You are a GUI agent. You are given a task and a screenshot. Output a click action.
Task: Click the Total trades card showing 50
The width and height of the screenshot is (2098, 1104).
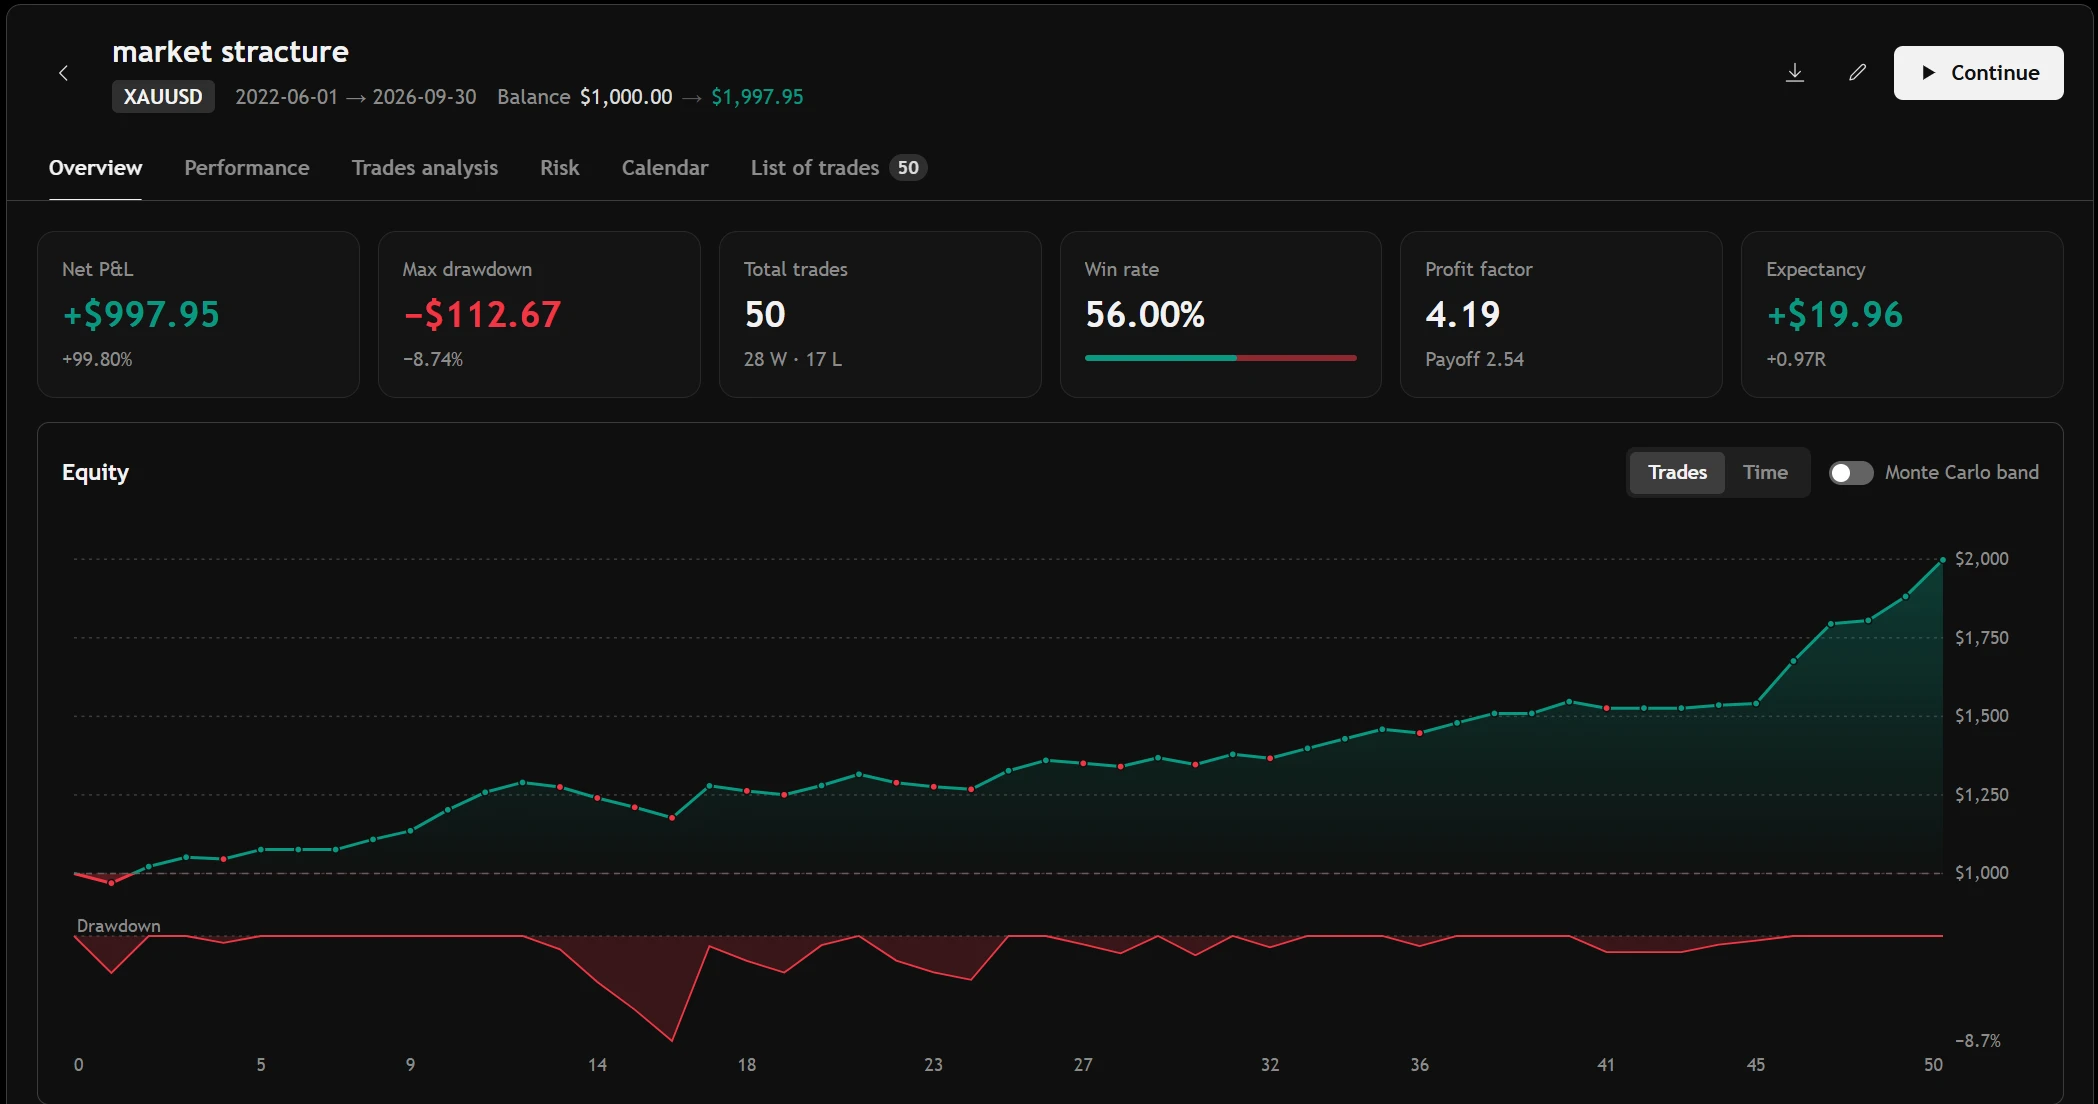point(880,314)
